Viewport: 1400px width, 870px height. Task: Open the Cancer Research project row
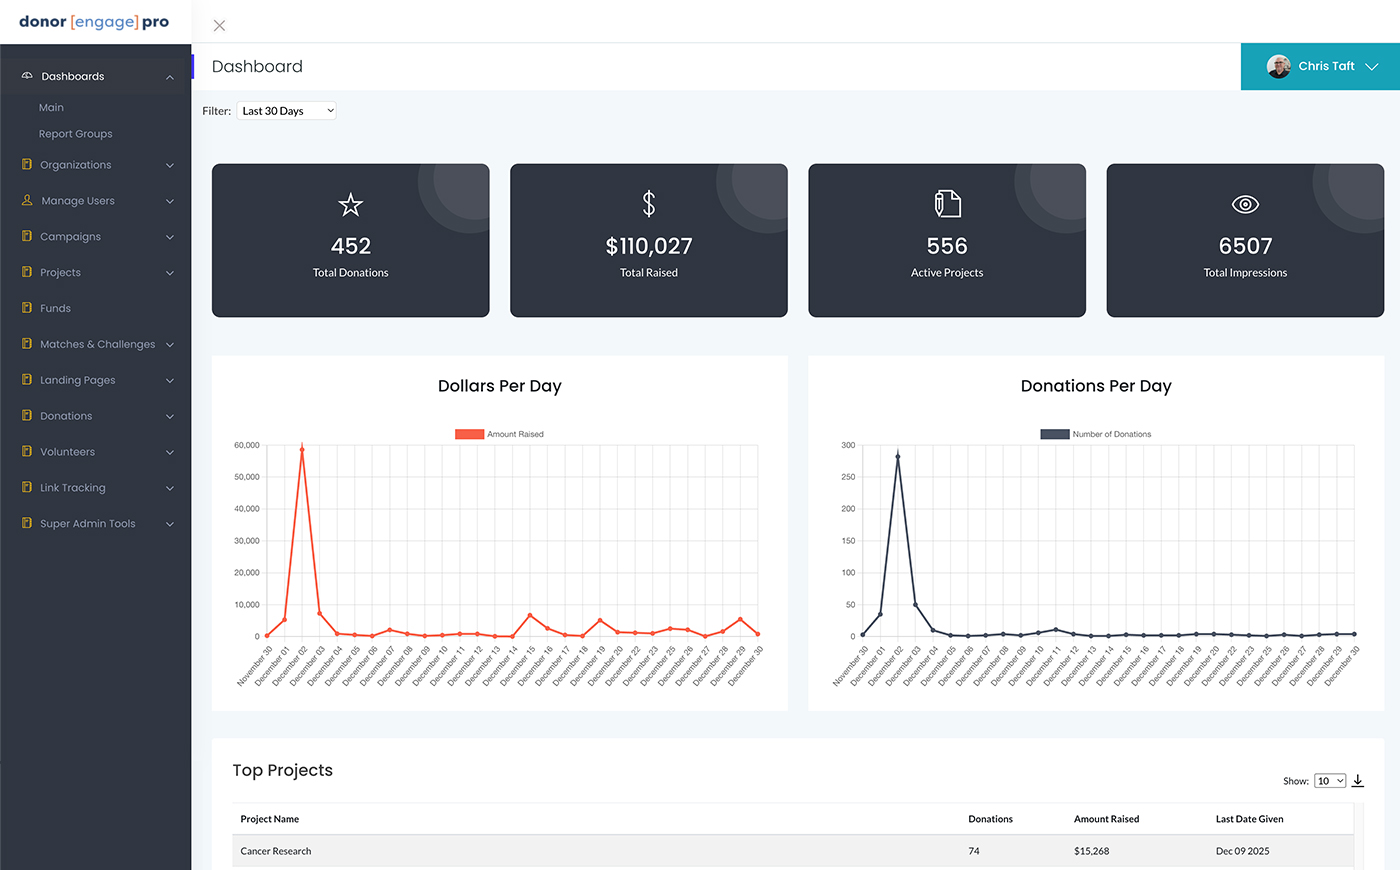point(276,851)
